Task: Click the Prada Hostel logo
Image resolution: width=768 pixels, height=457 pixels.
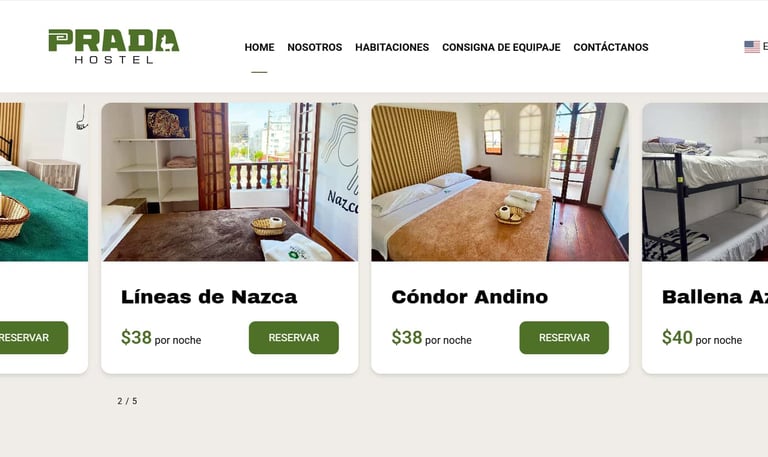Action: tap(114, 47)
